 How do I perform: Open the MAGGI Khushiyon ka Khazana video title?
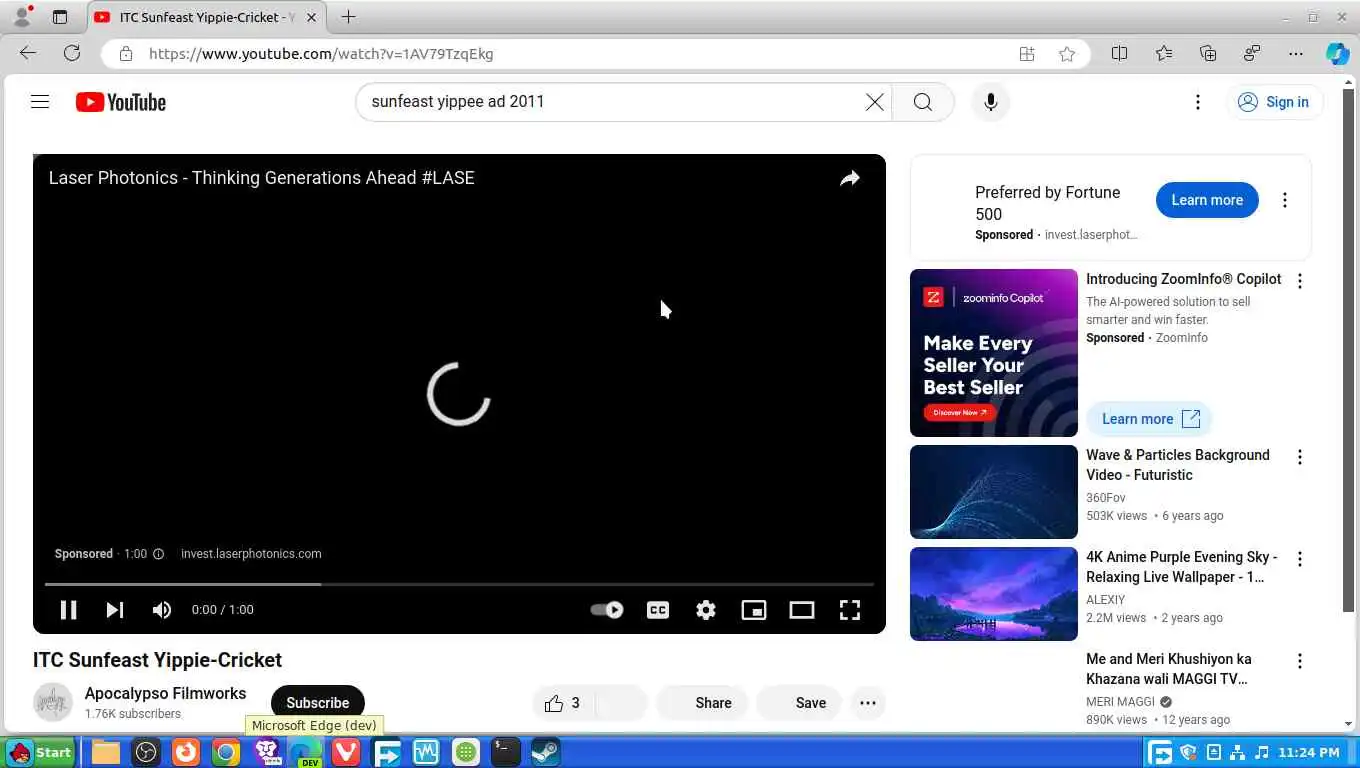coord(1168,669)
